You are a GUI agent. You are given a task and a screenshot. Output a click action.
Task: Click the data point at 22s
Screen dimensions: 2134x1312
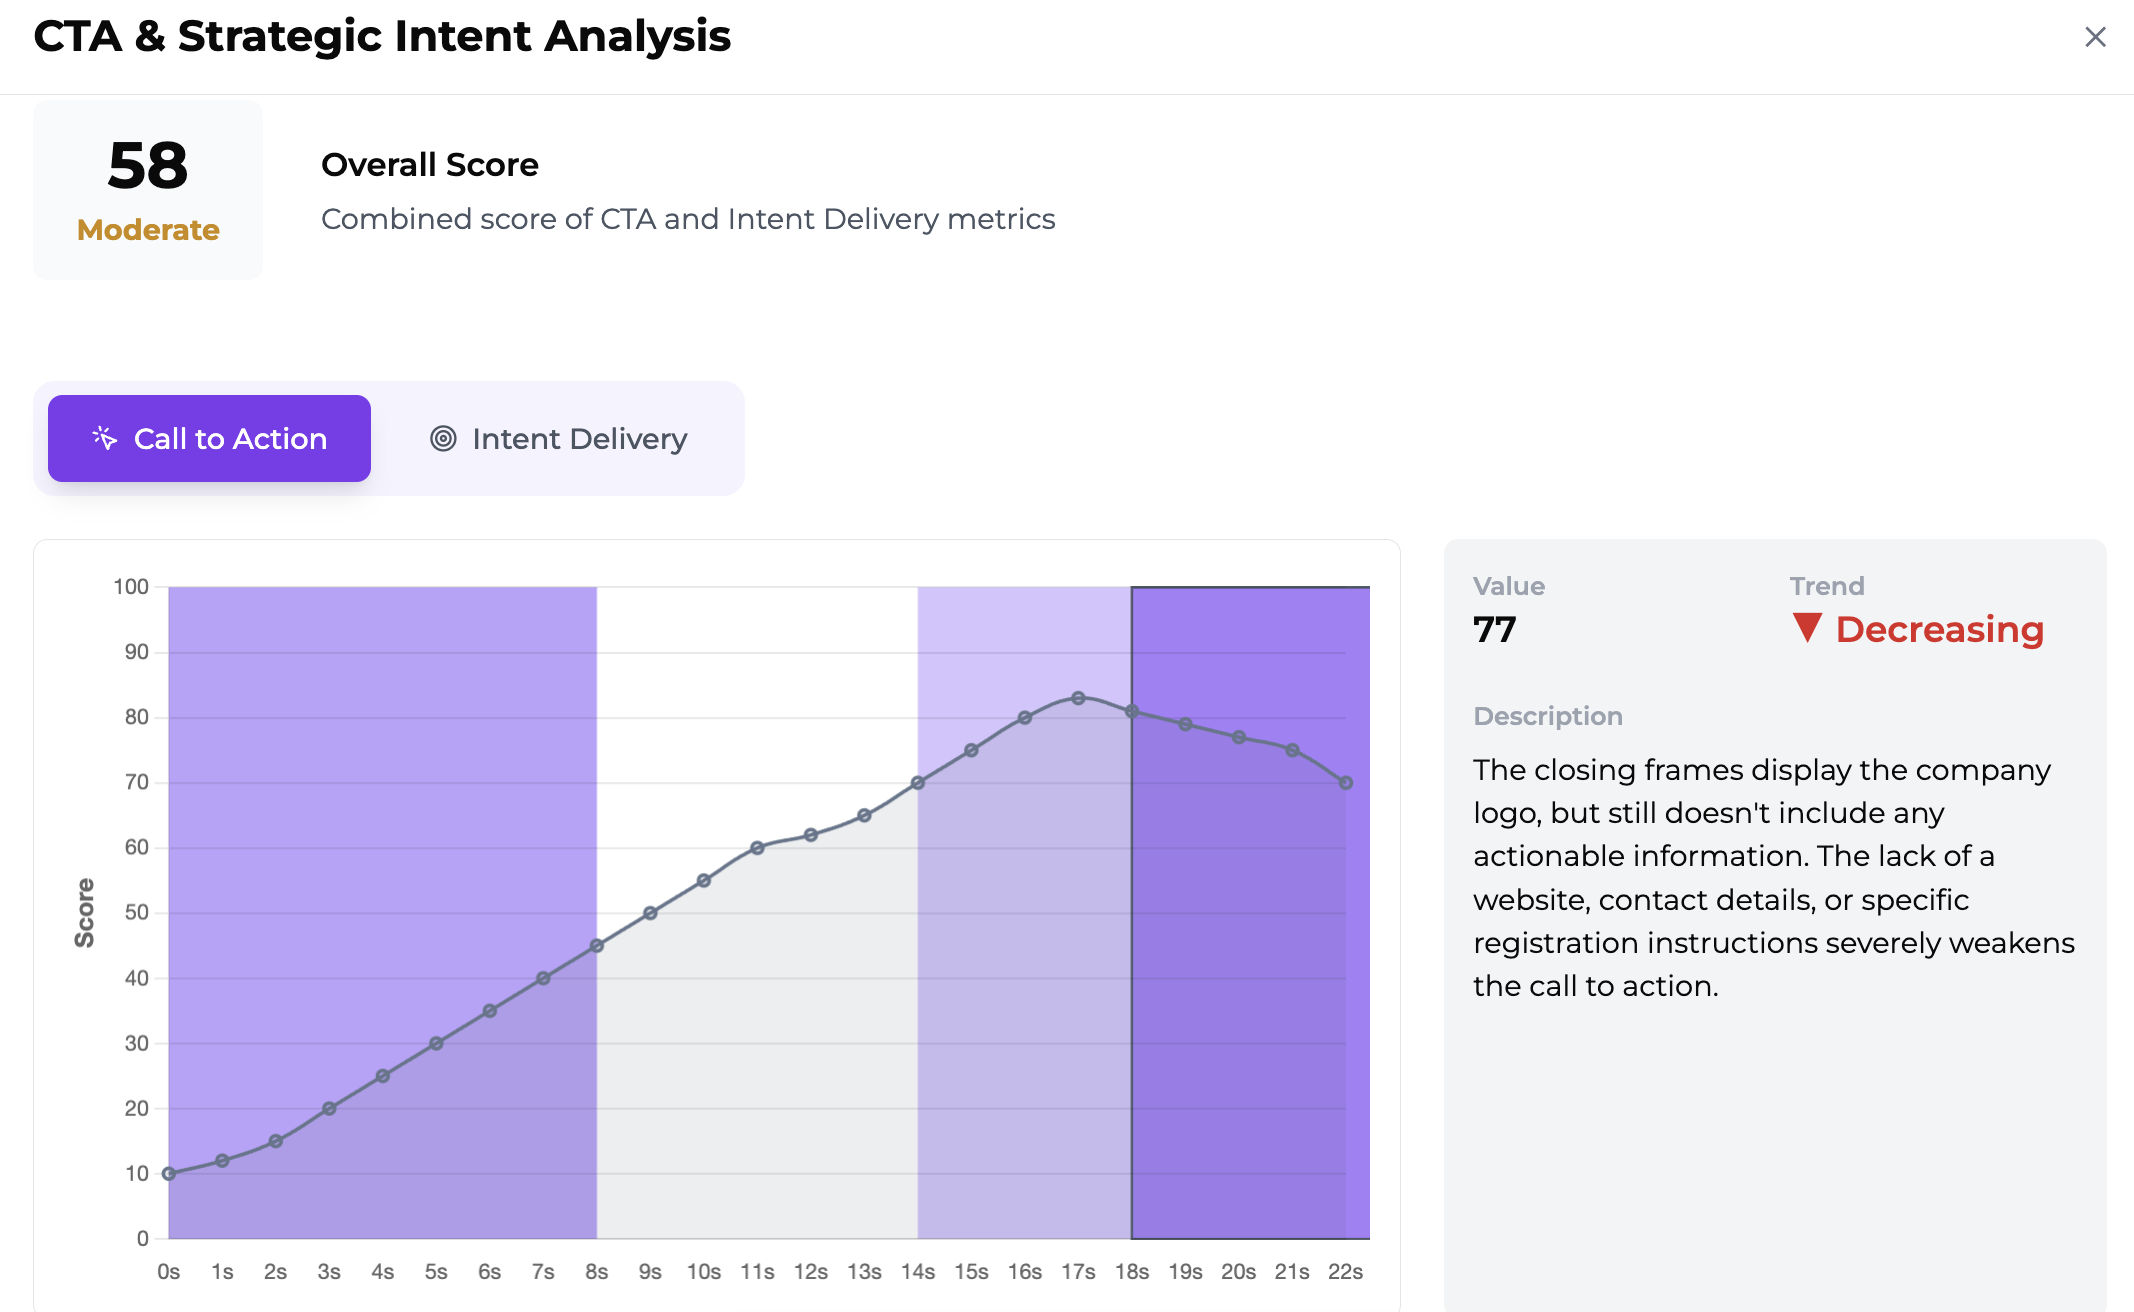(1346, 783)
